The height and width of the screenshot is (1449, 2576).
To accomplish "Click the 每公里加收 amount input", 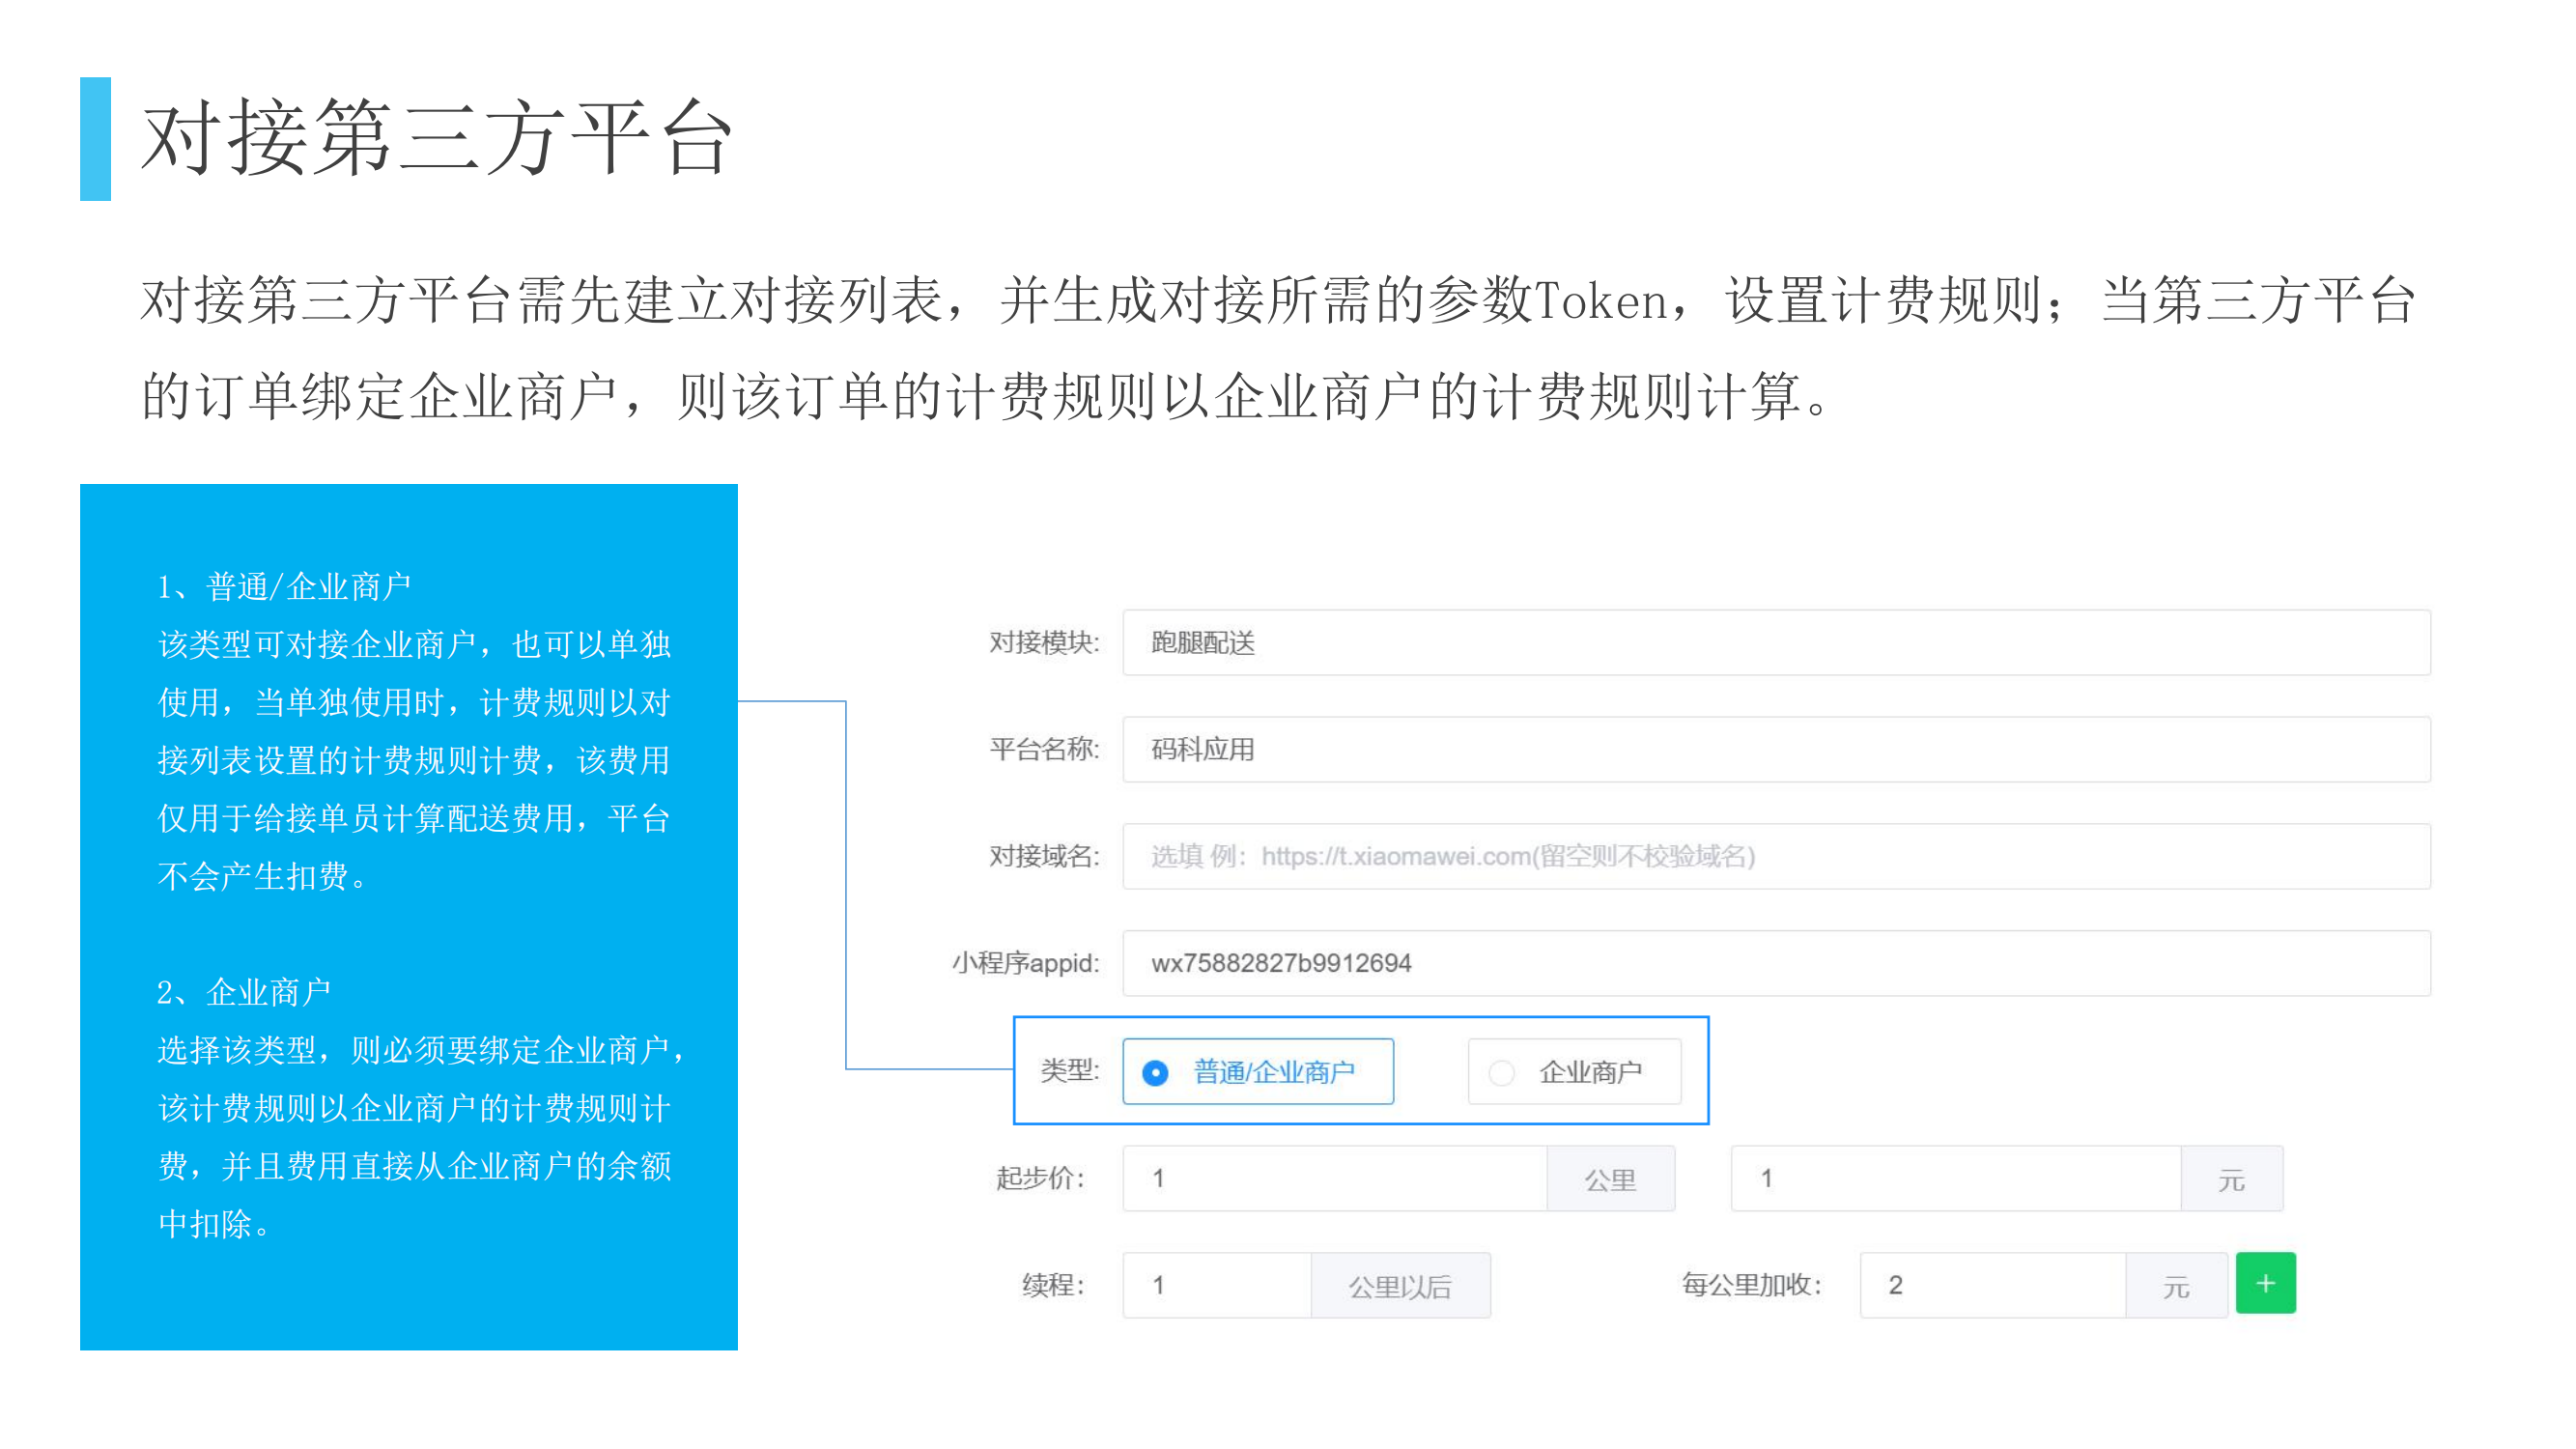I will pyautogui.click(x=1993, y=1285).
